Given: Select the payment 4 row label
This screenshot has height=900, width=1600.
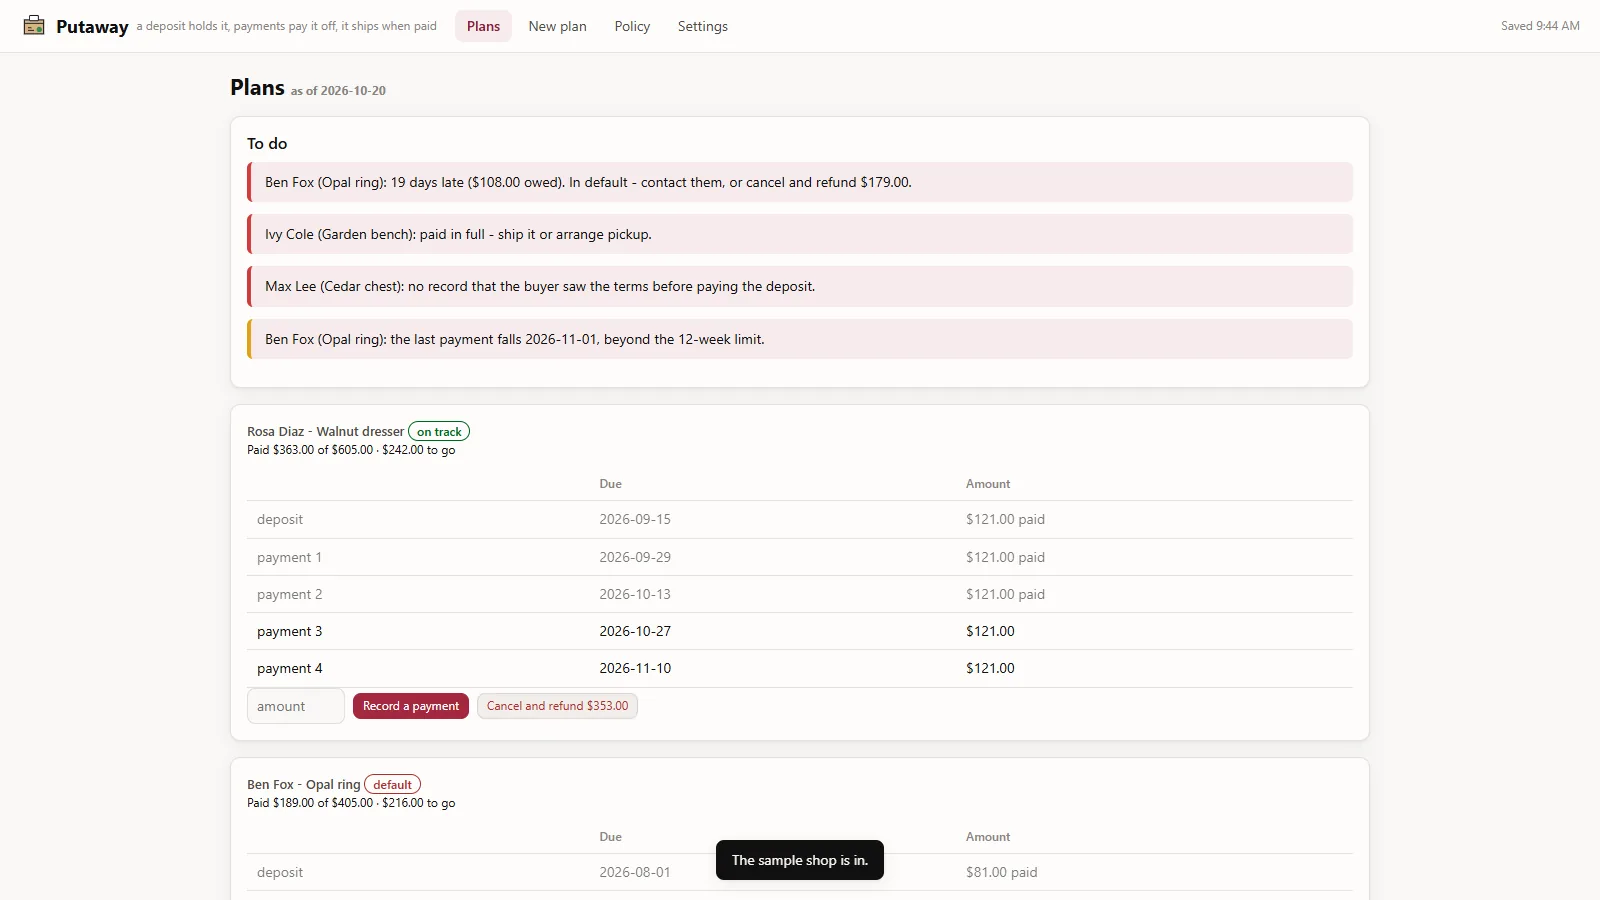Looking at the screenshot, I should [290, 668].
